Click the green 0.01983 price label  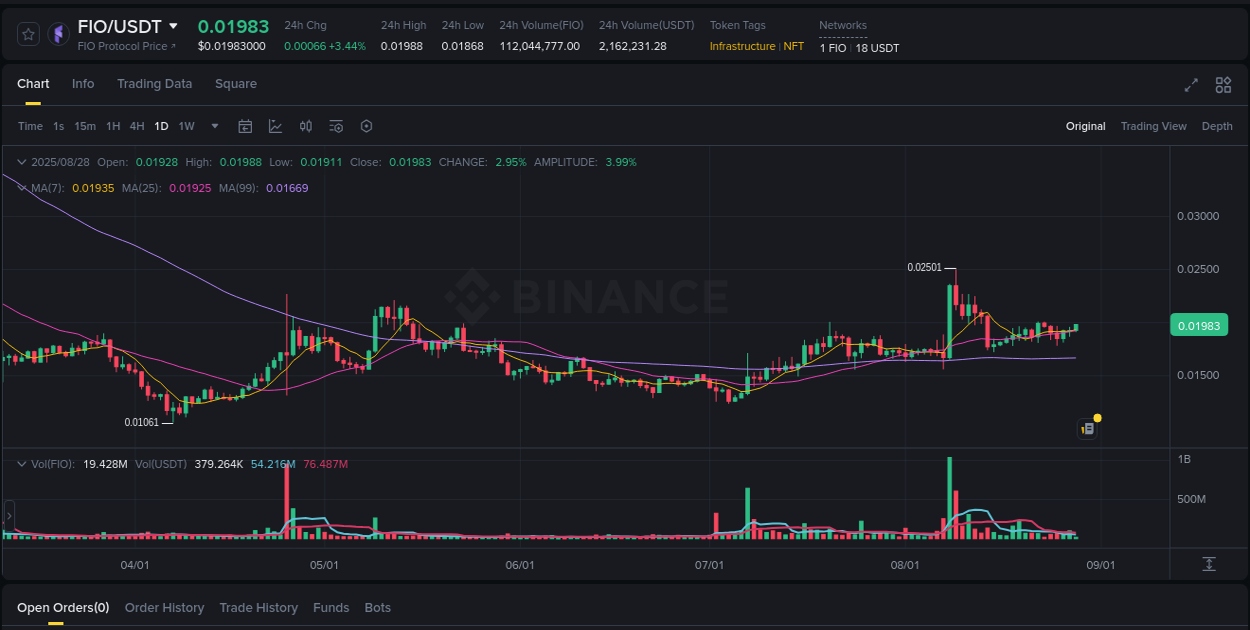click(1198, 325)
